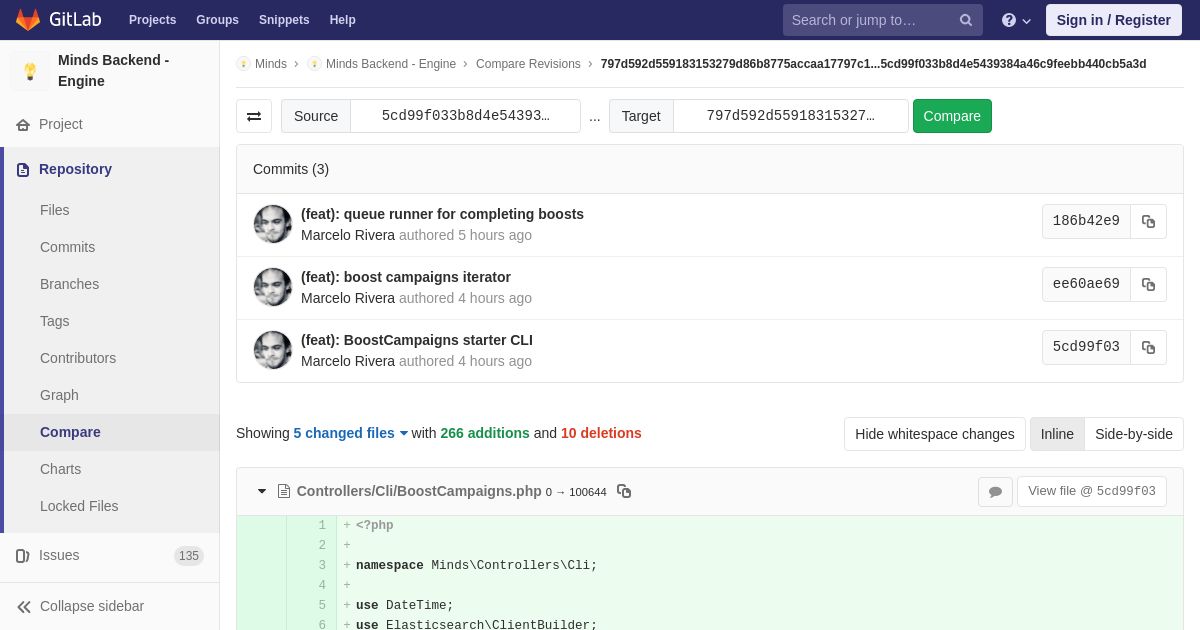Click the Project home icon in sidebar
This screenshot has width=1200, height=630.
point(23,124)
